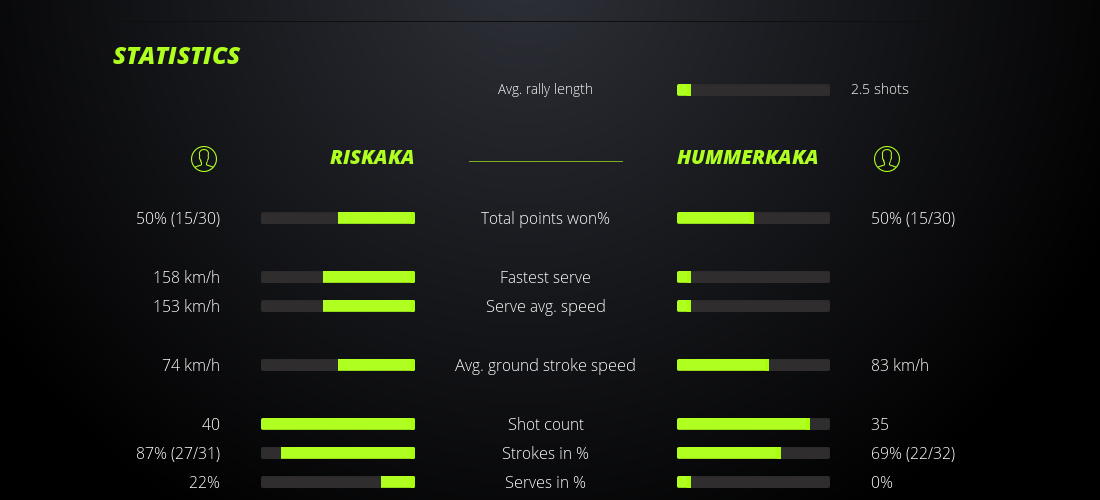Click Hummerkaka's player profile icon

(887, 158)
